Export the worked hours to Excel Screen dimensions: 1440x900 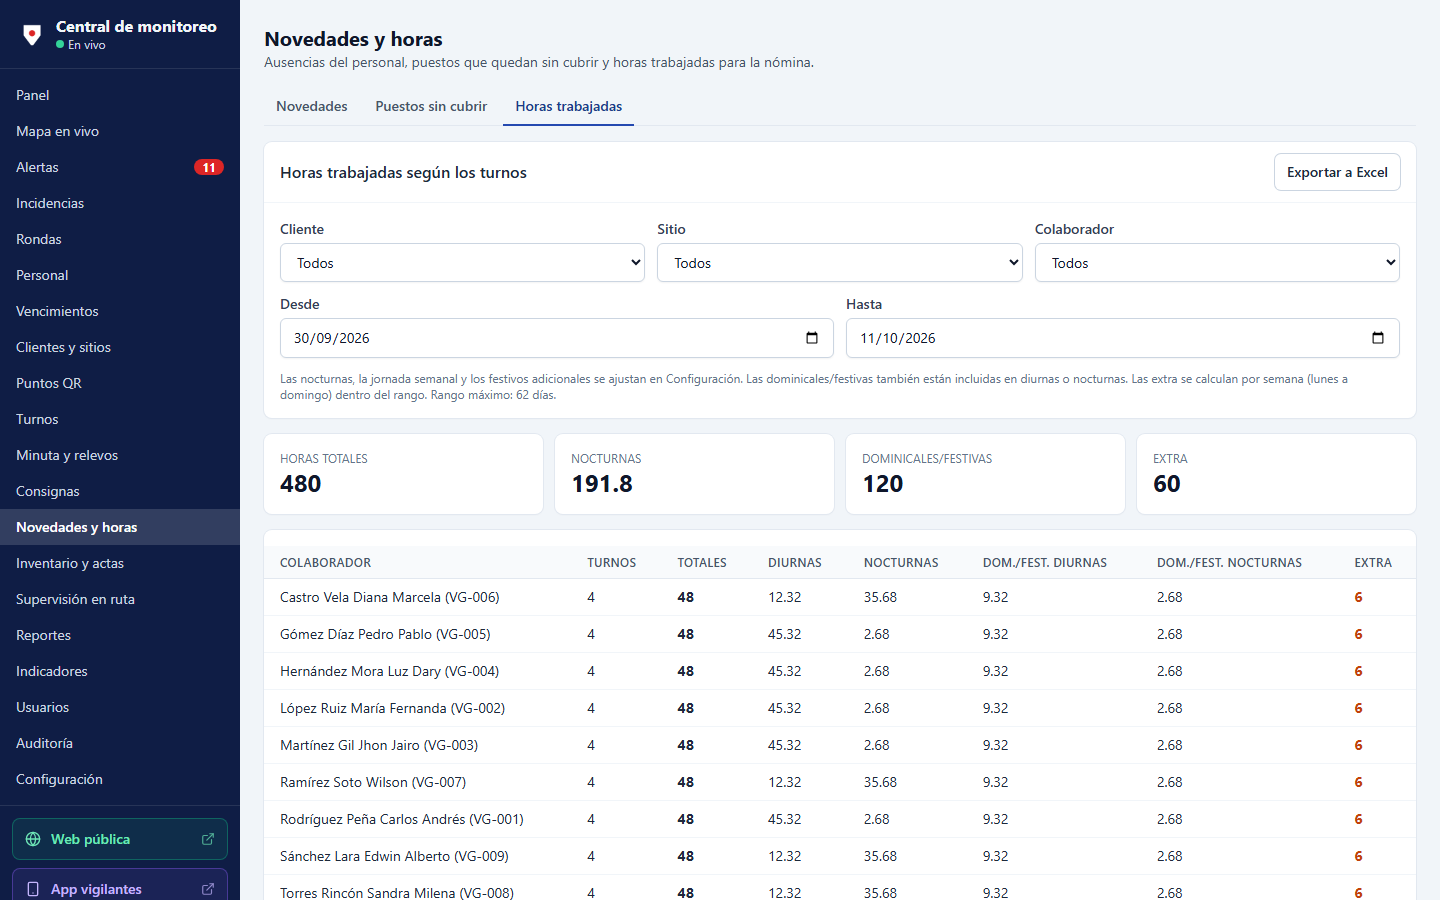1337,172
